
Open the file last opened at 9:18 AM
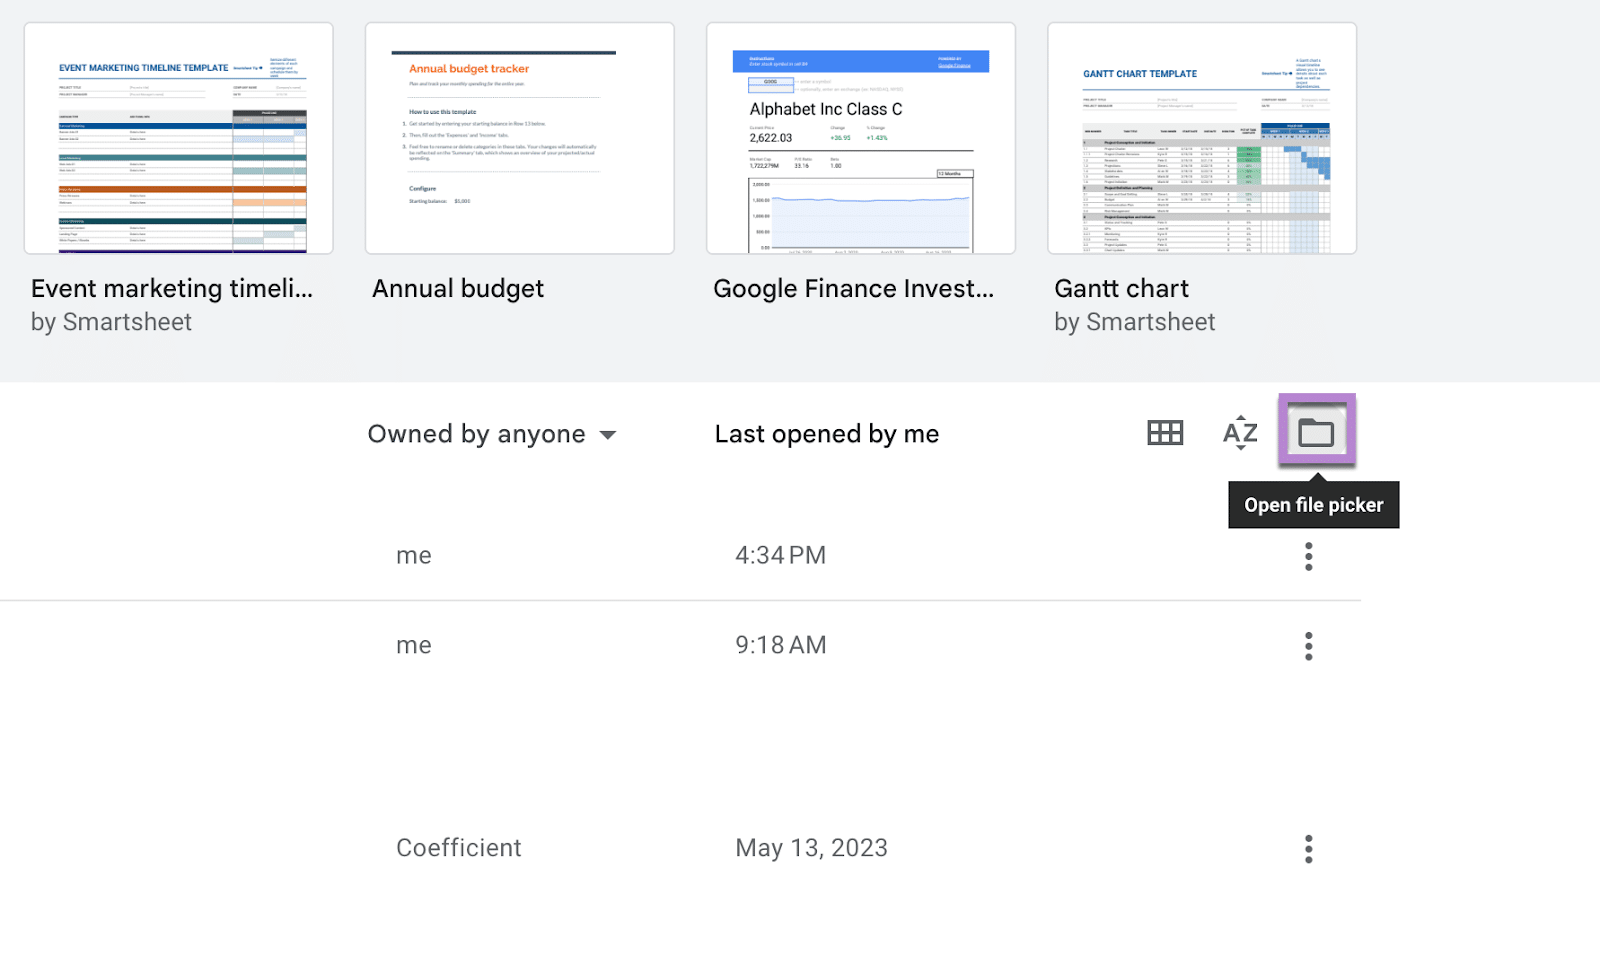pos(780,646)
